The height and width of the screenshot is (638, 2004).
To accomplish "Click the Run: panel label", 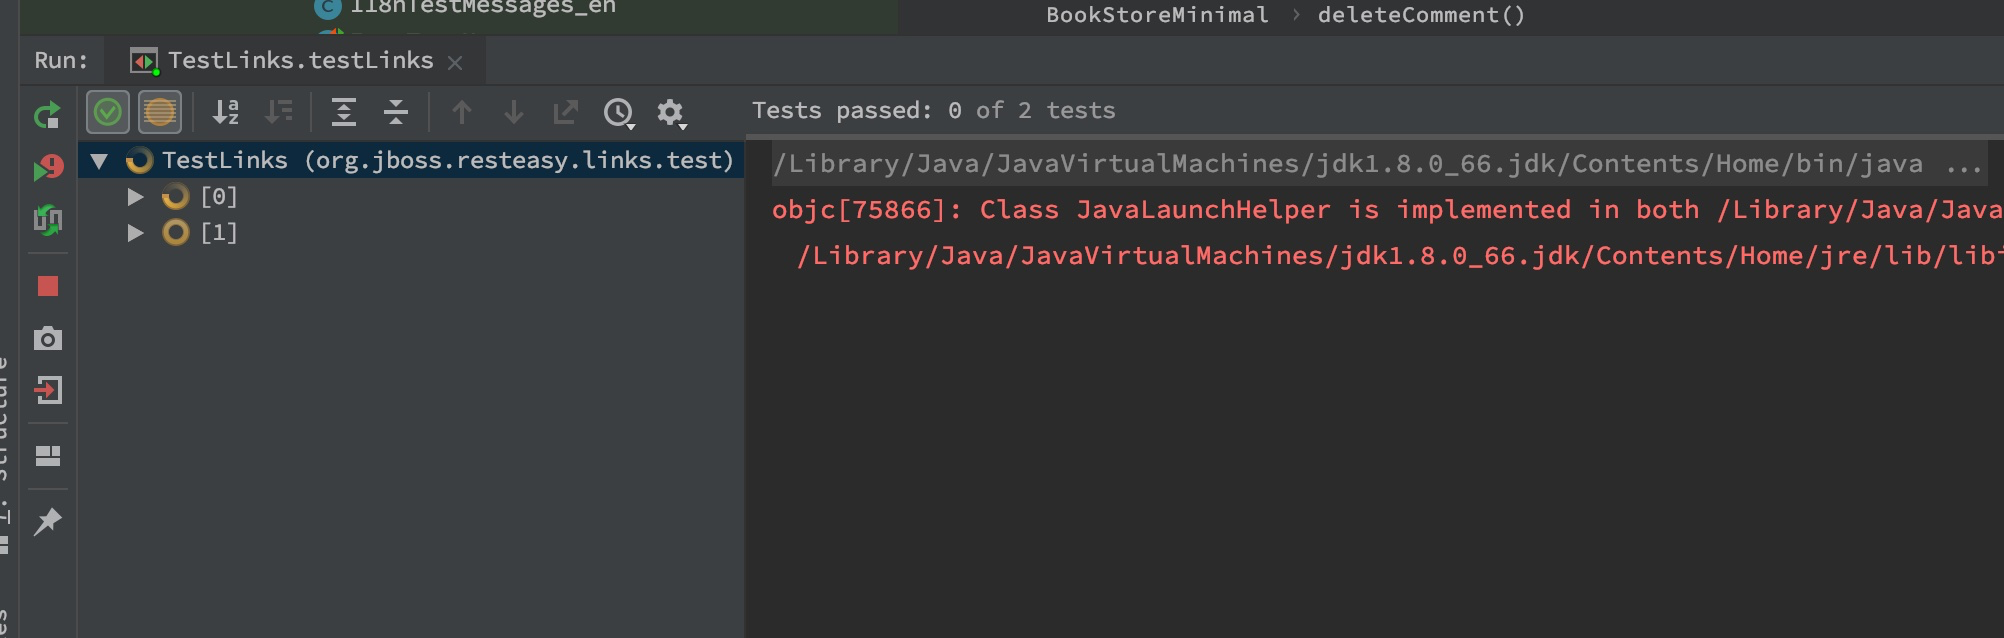I will [x=61, y=61].
